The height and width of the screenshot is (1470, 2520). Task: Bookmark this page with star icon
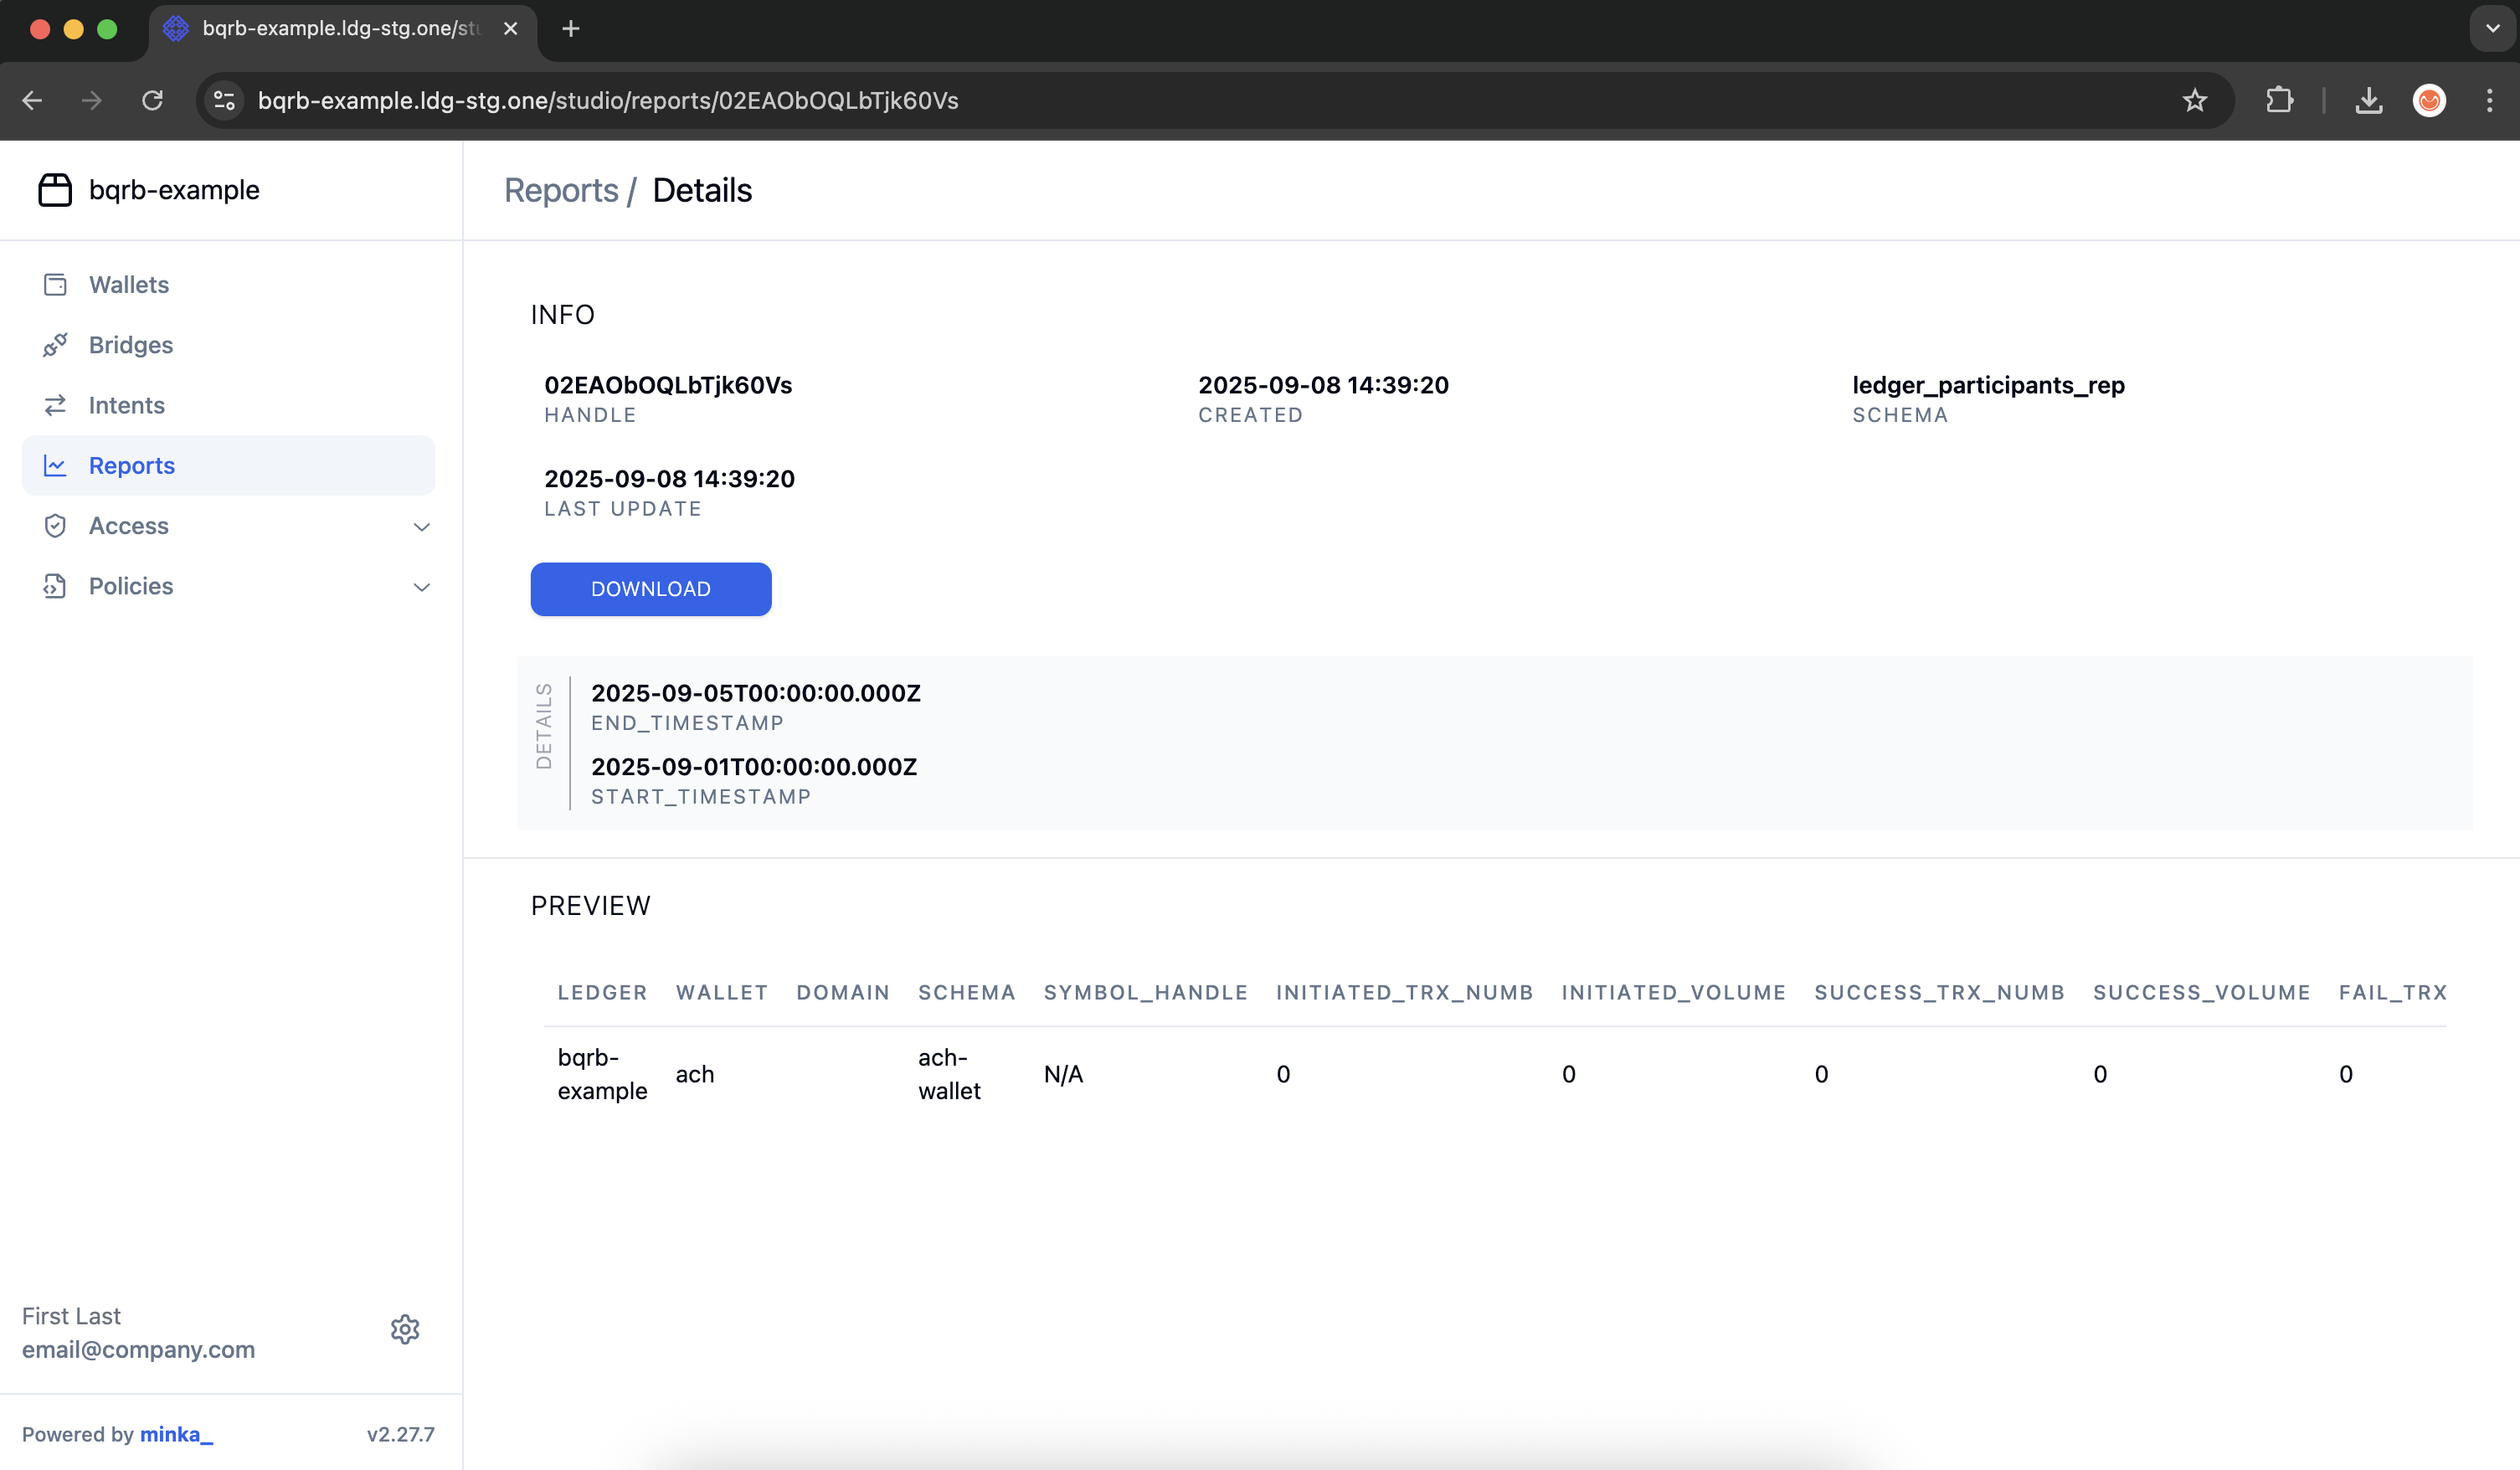coord(2194,100)
